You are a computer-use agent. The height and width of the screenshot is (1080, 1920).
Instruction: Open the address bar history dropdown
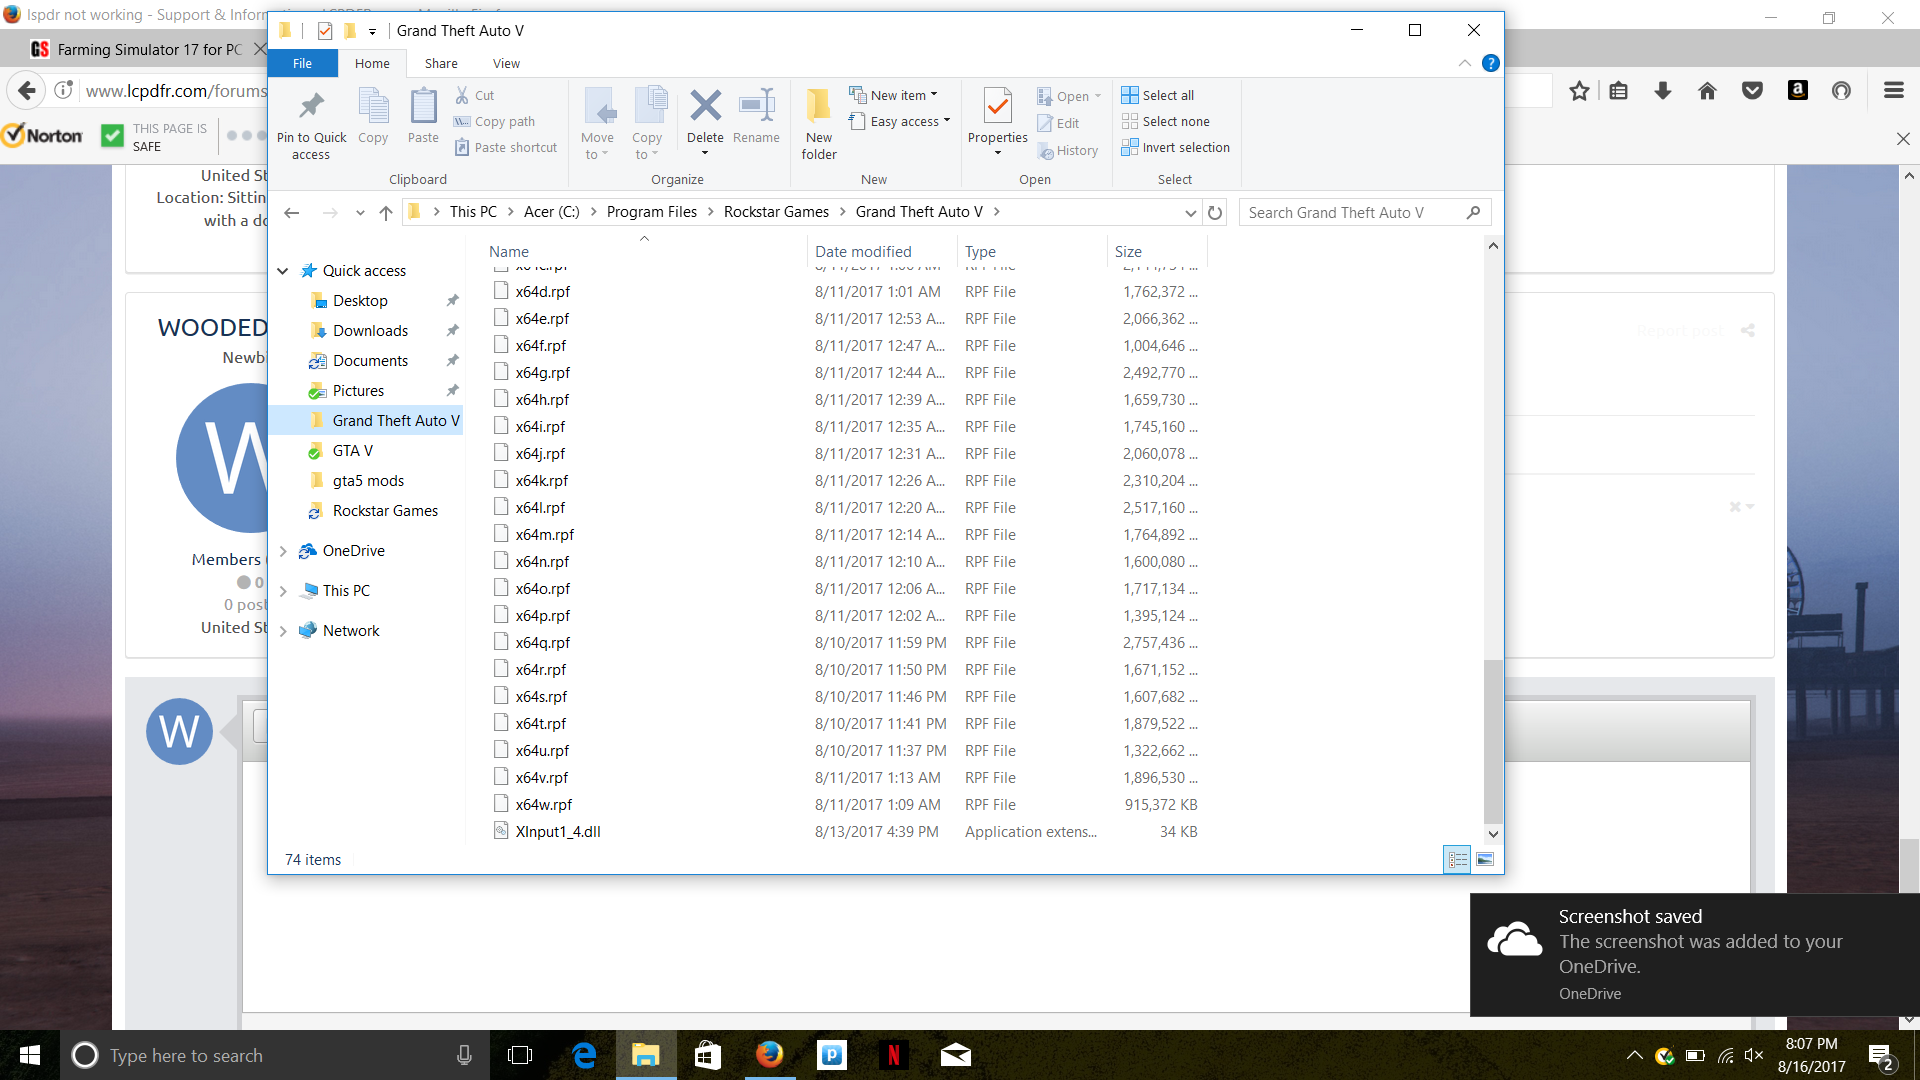tap(1190, 212)
